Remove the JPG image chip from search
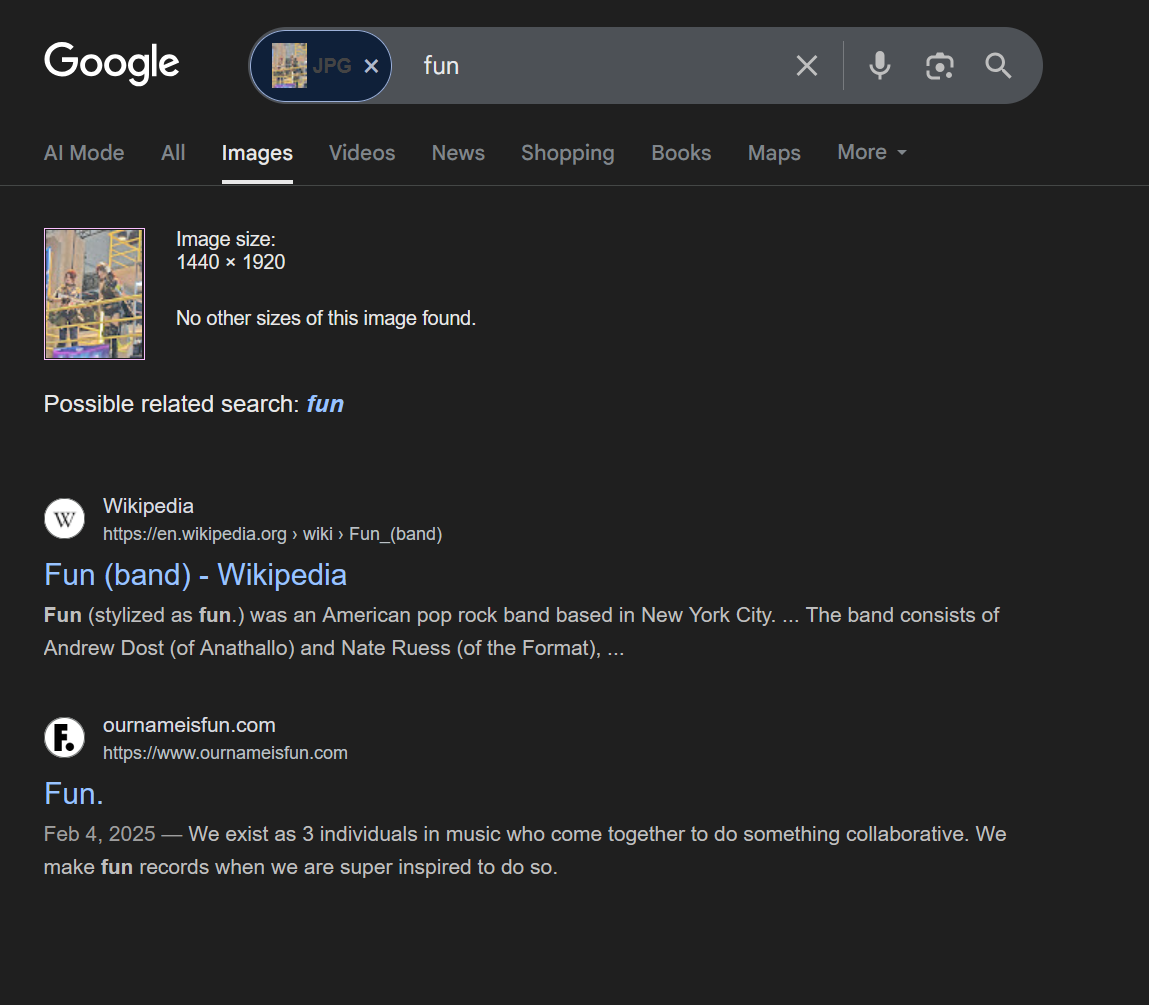This screenshot has width=1149, height=1005. (372, 66)
